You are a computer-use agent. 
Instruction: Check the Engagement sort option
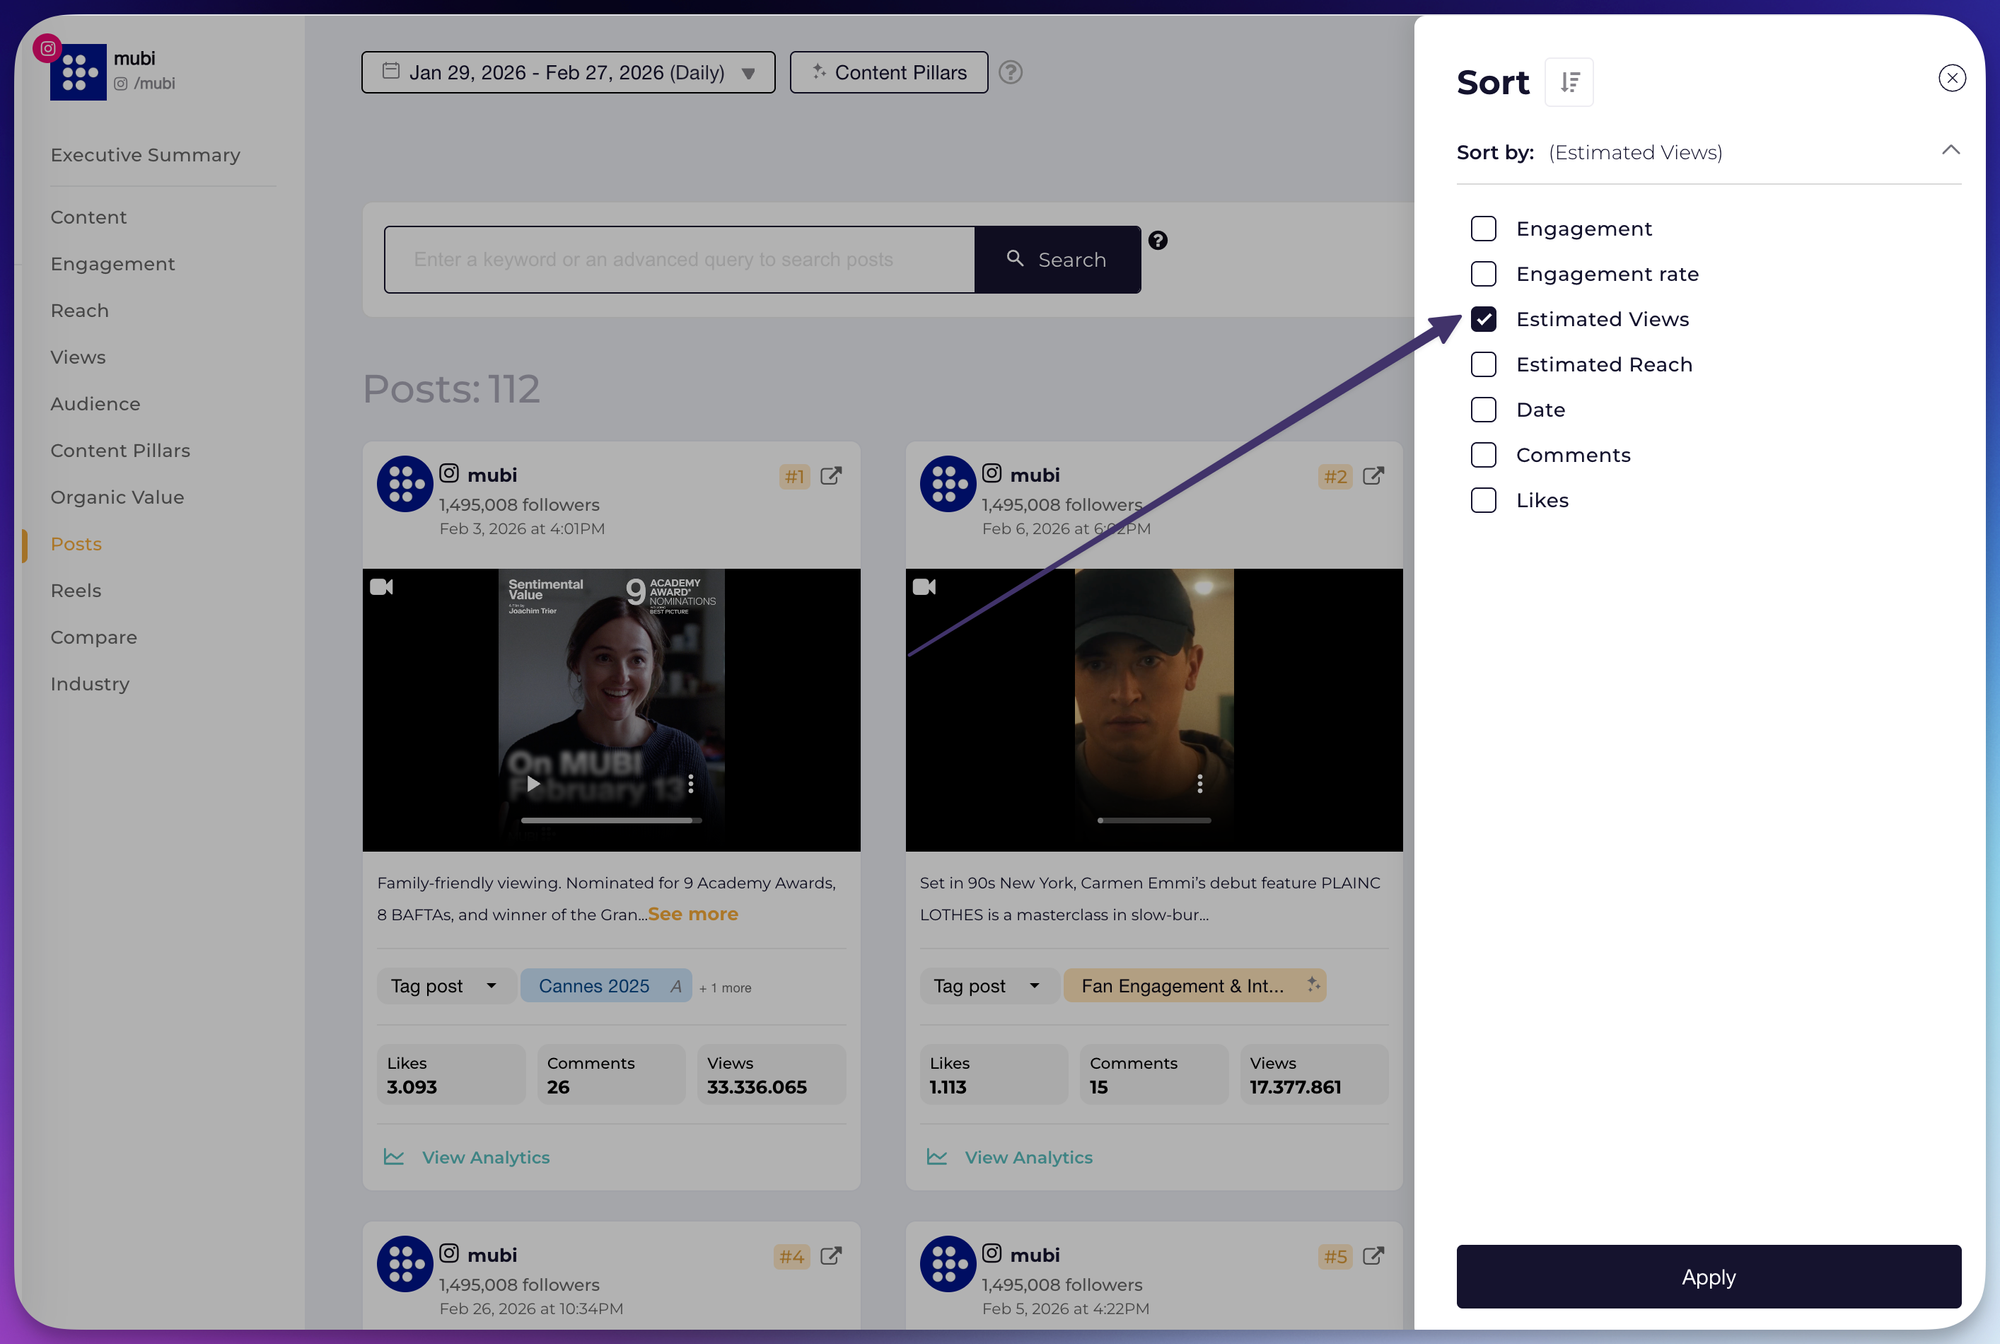pos(1484,229)
